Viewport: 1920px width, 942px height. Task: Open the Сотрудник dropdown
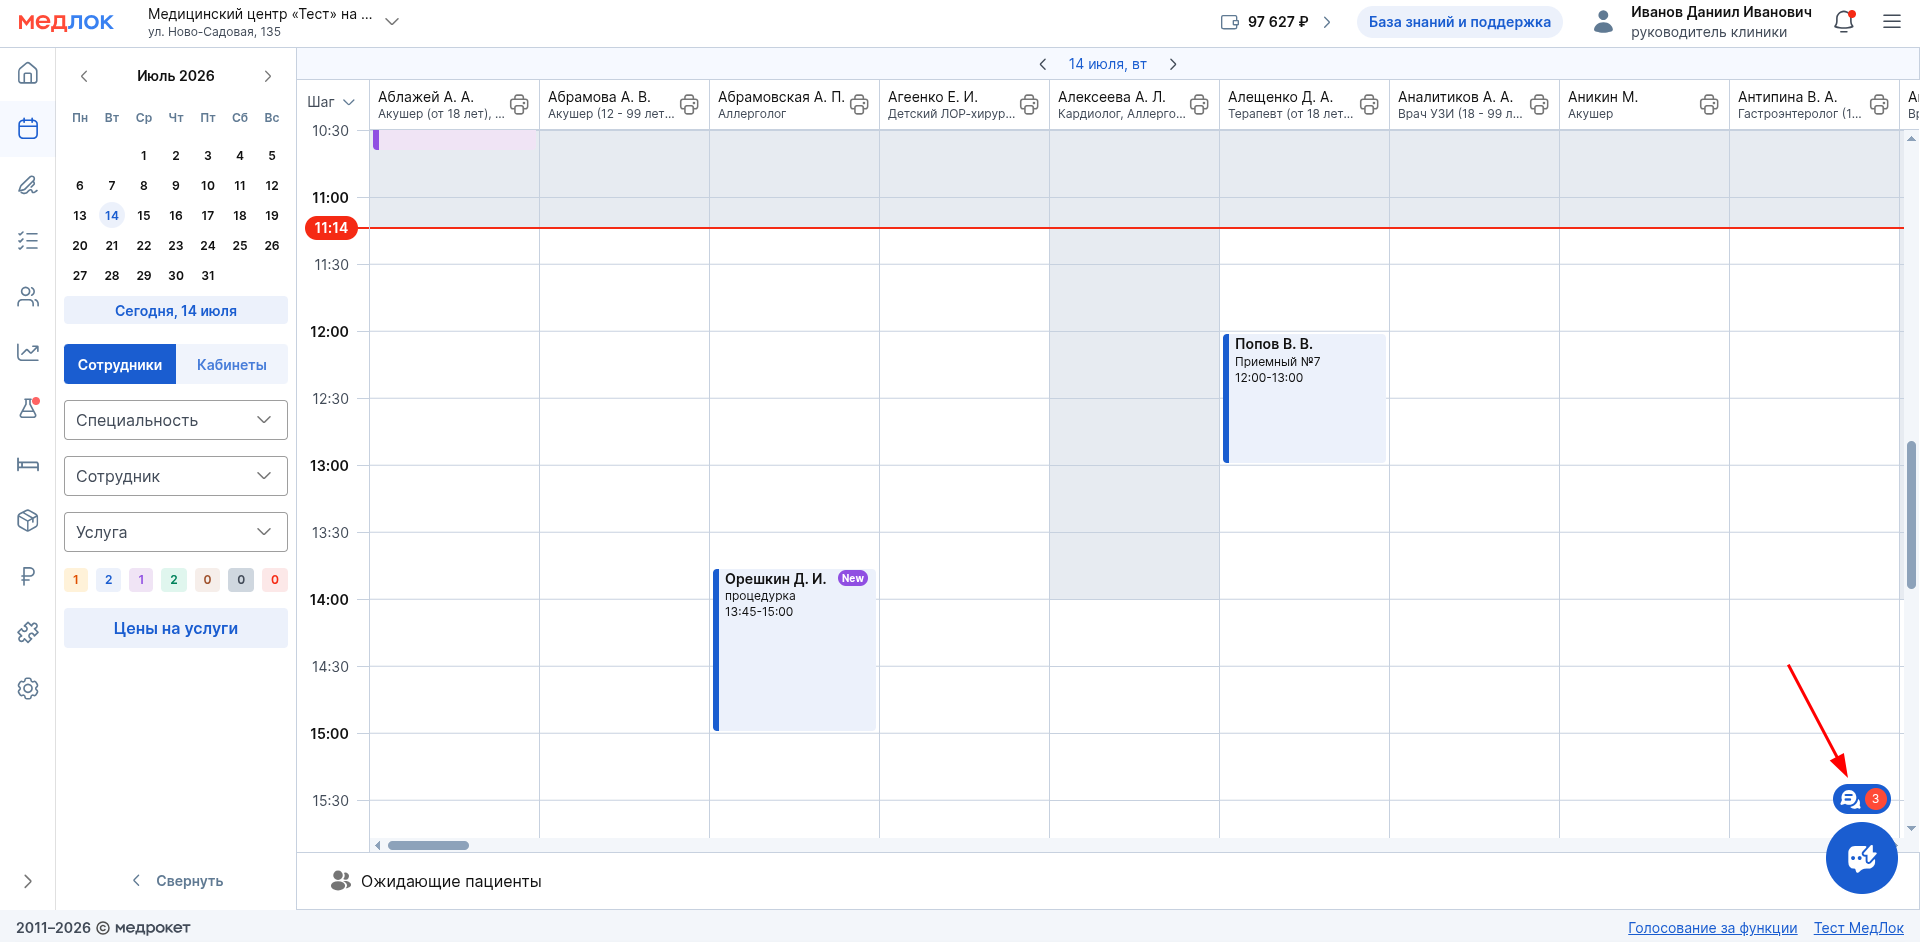(176, 476)
